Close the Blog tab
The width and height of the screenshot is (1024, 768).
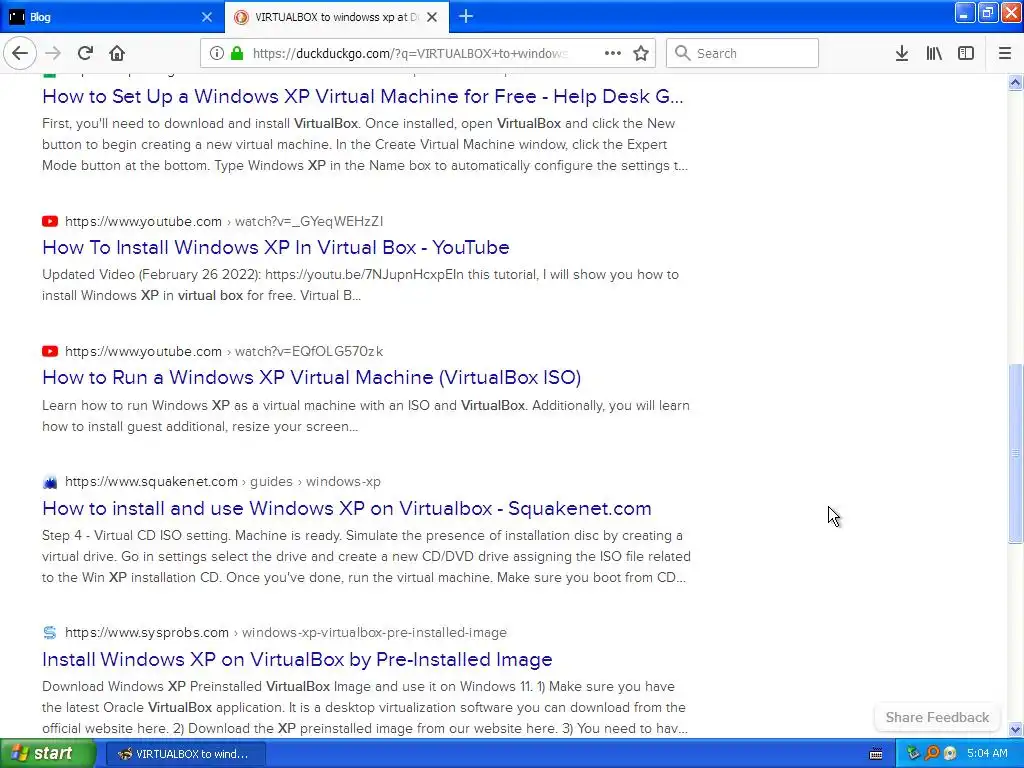(206, 17)
